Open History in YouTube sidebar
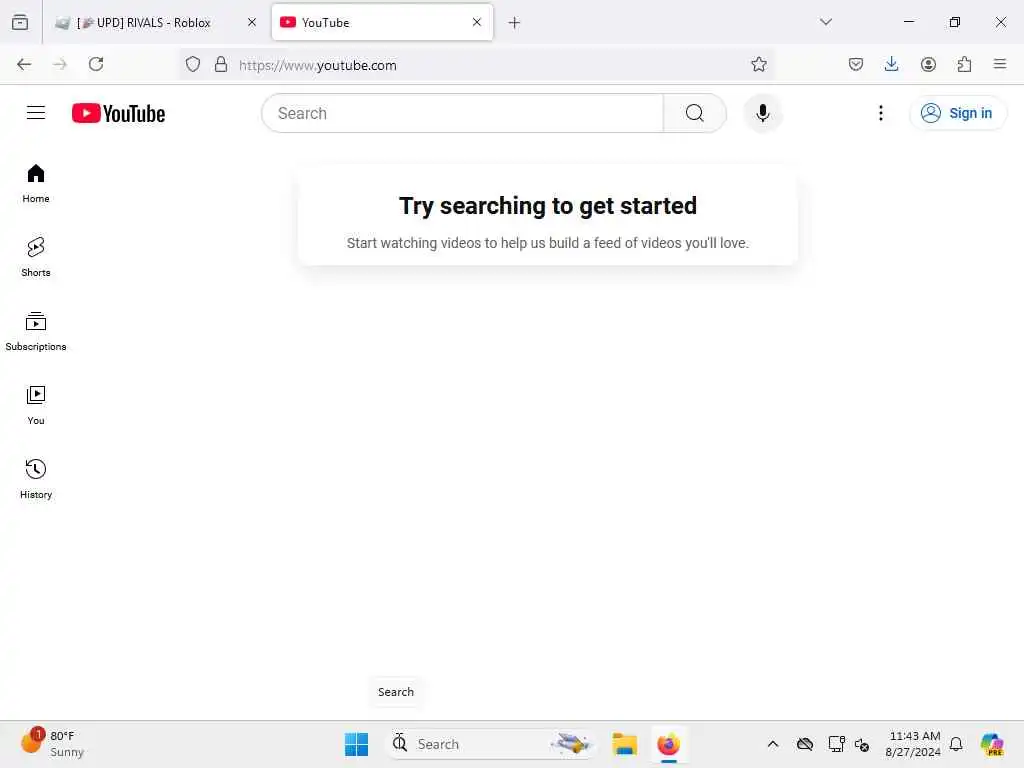 [x=36, y=479]
